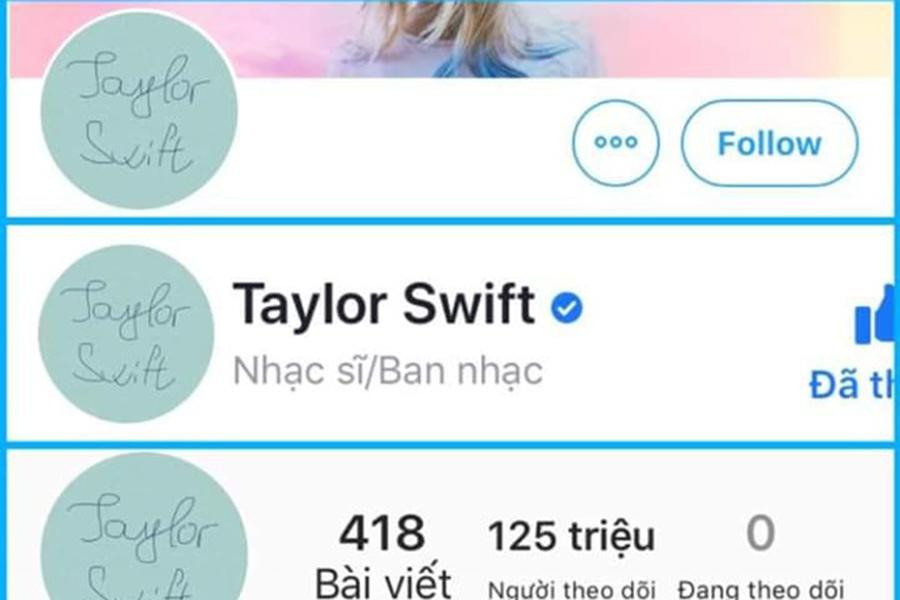Image resolution: width=900 pixels, height=600 pixels.
Task: Click handwritten Swift signature in top avatar
Action: click(135, 150)
